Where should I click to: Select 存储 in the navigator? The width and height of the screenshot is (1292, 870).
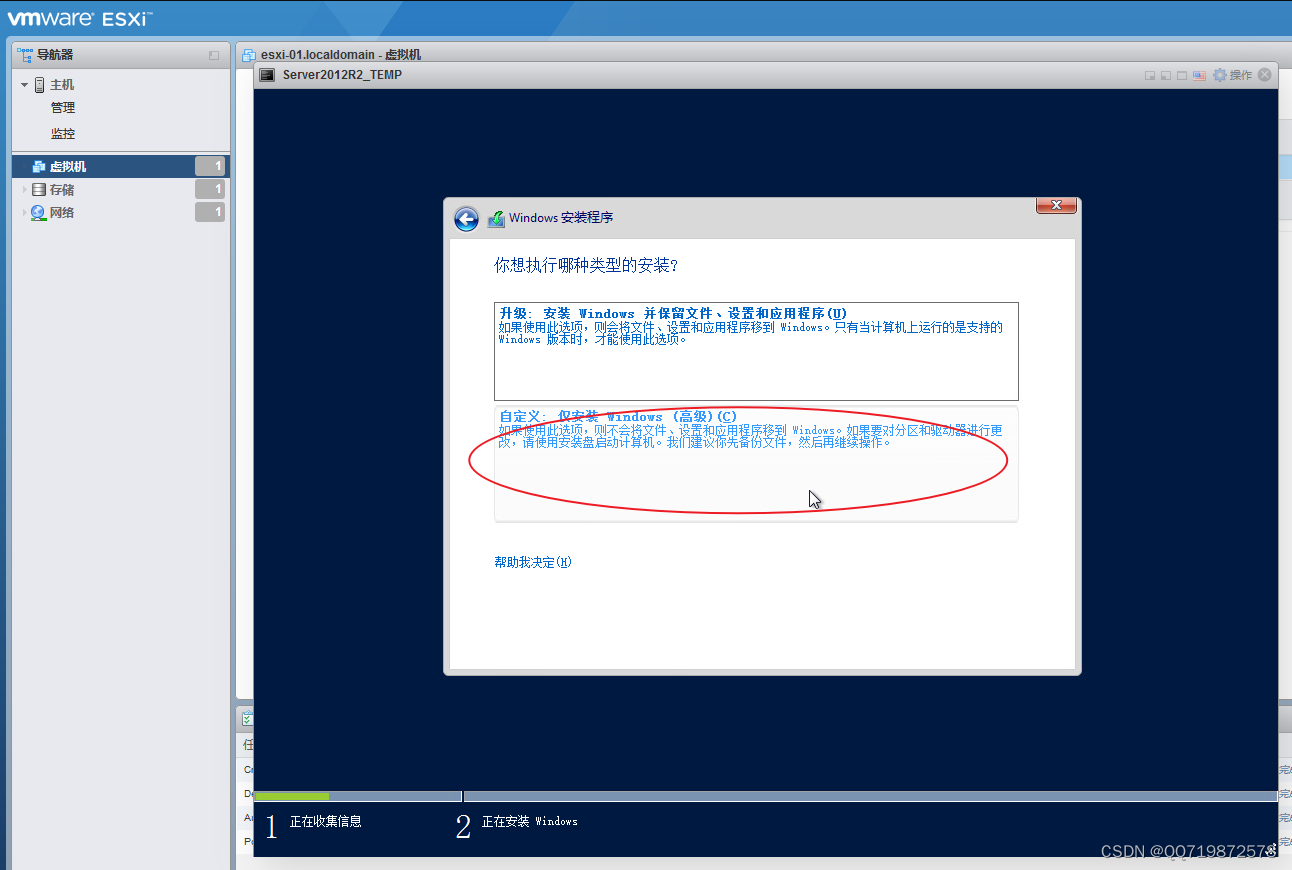62,190
